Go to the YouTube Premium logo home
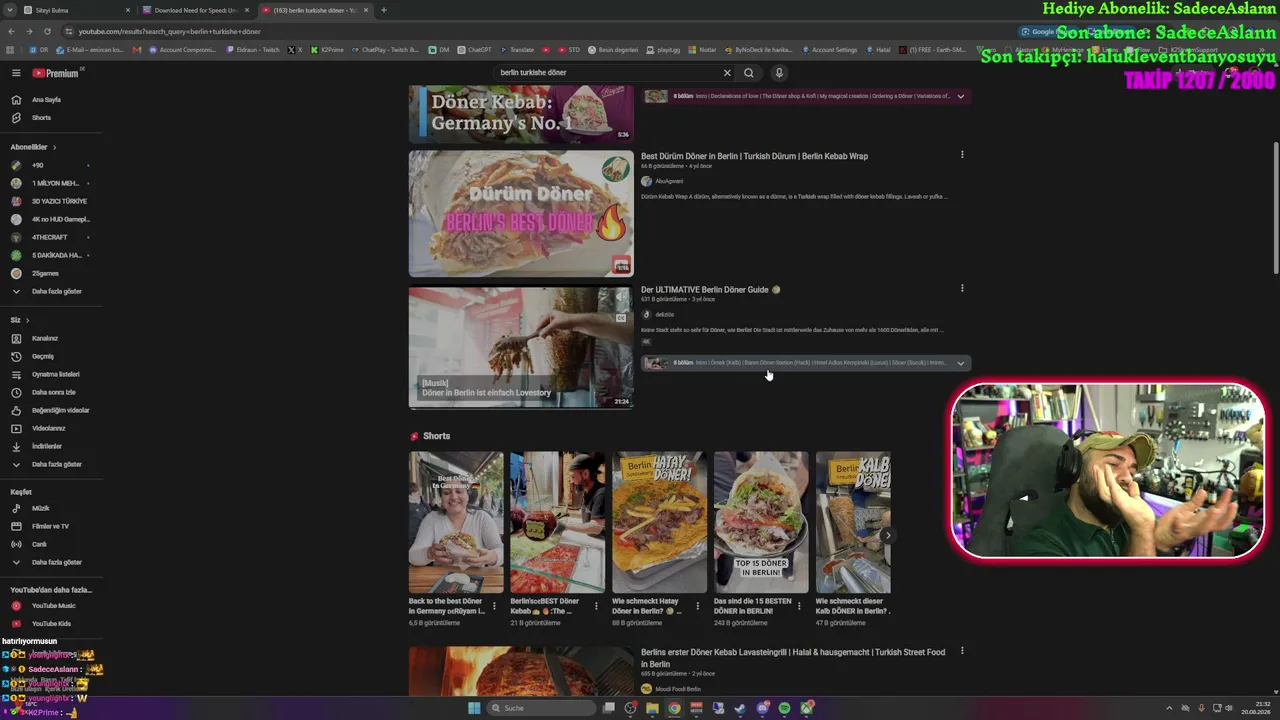The height and width of the screenshot is (720, 1280). tap(57, 73)
